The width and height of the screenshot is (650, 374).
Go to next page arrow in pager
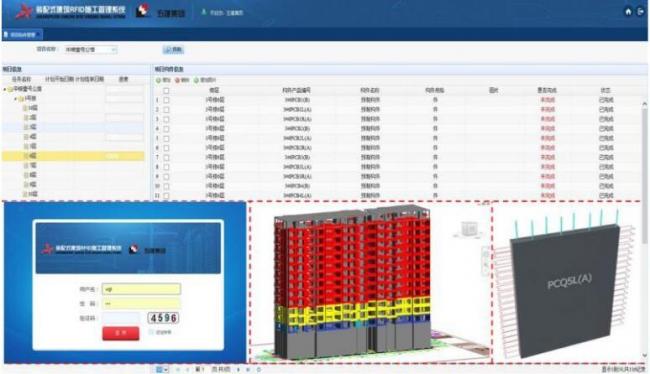238,369
